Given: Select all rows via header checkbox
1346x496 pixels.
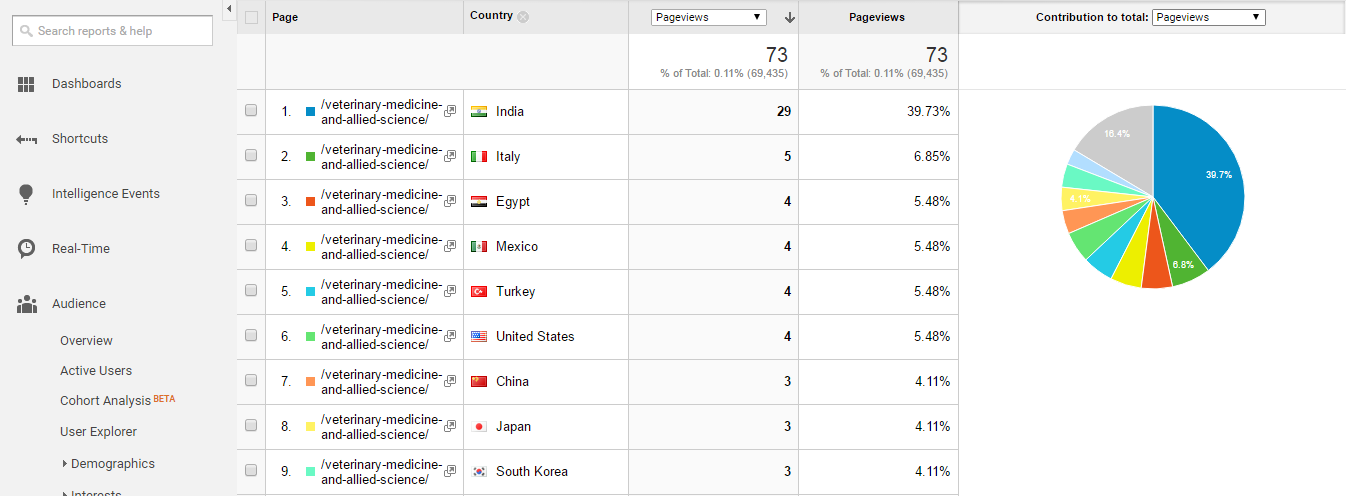Looking at the screenshot, I should [x=251, y=17].
